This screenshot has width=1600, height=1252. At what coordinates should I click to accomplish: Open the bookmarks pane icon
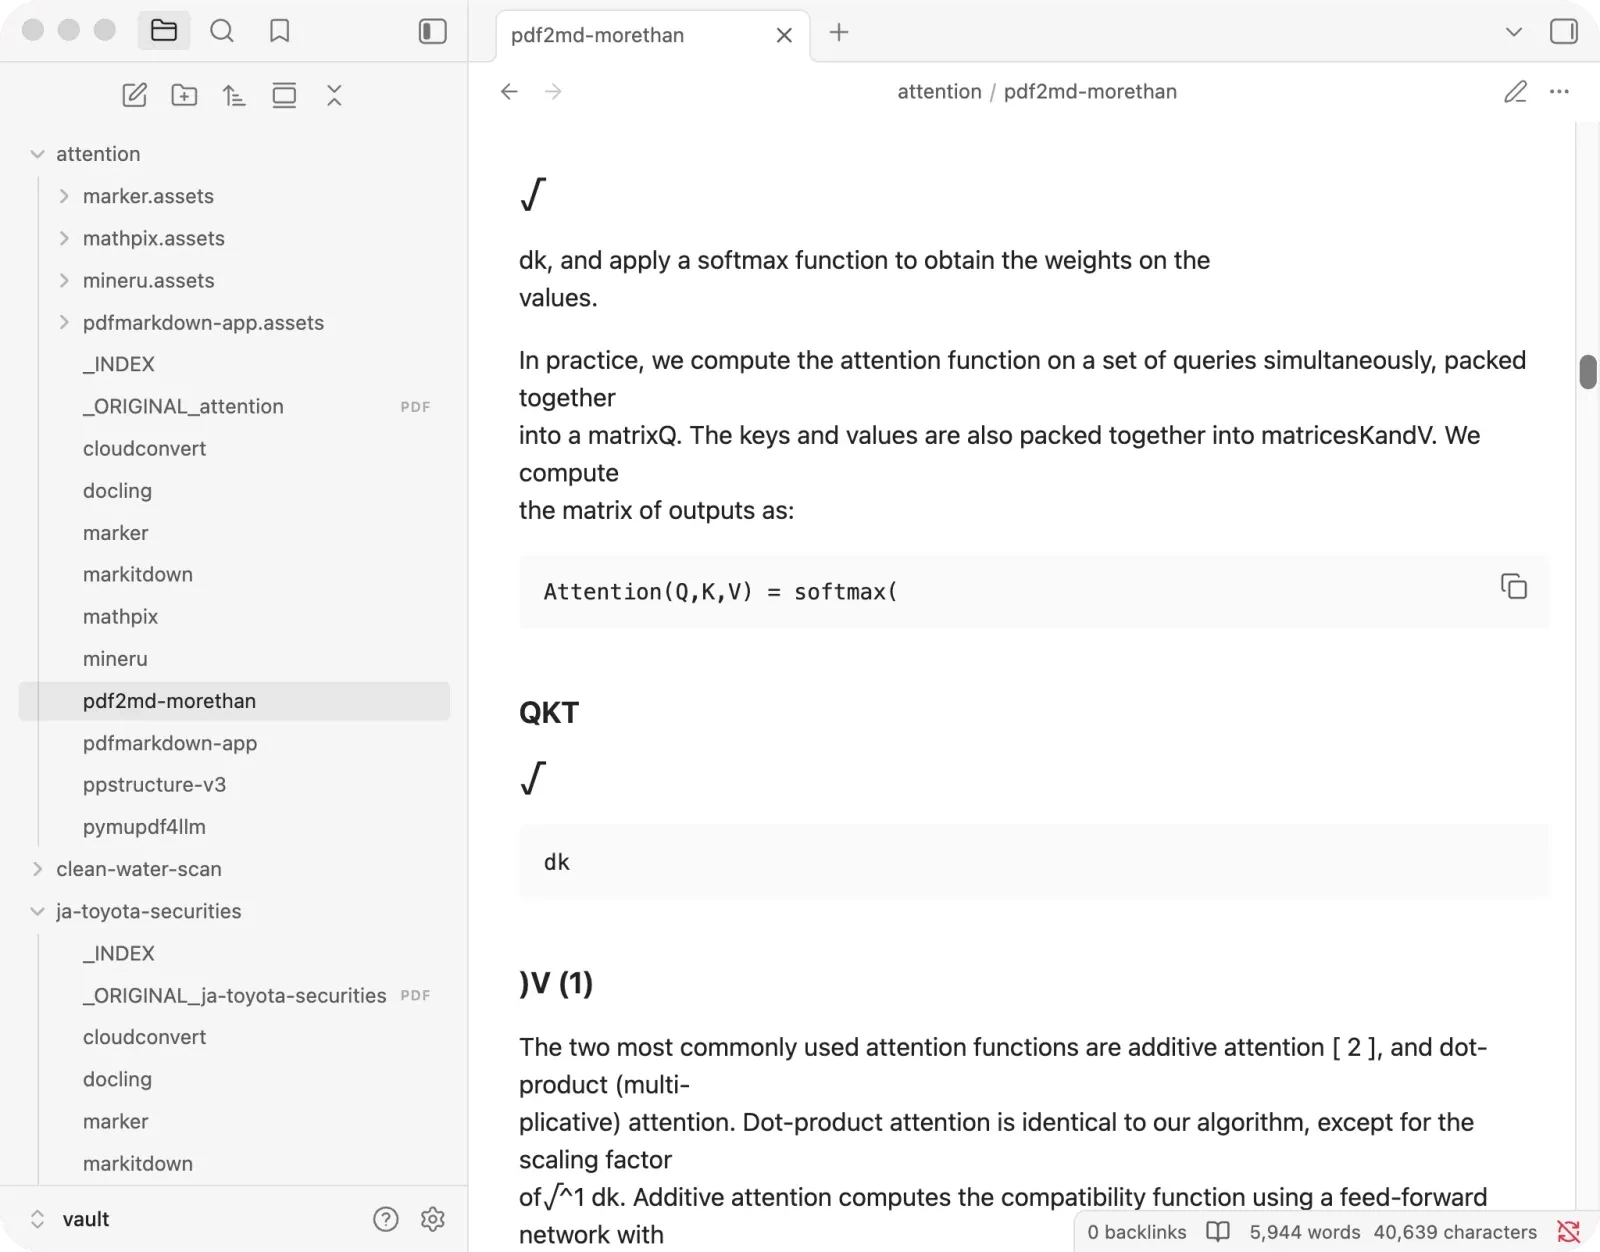[x=280, y=31]
